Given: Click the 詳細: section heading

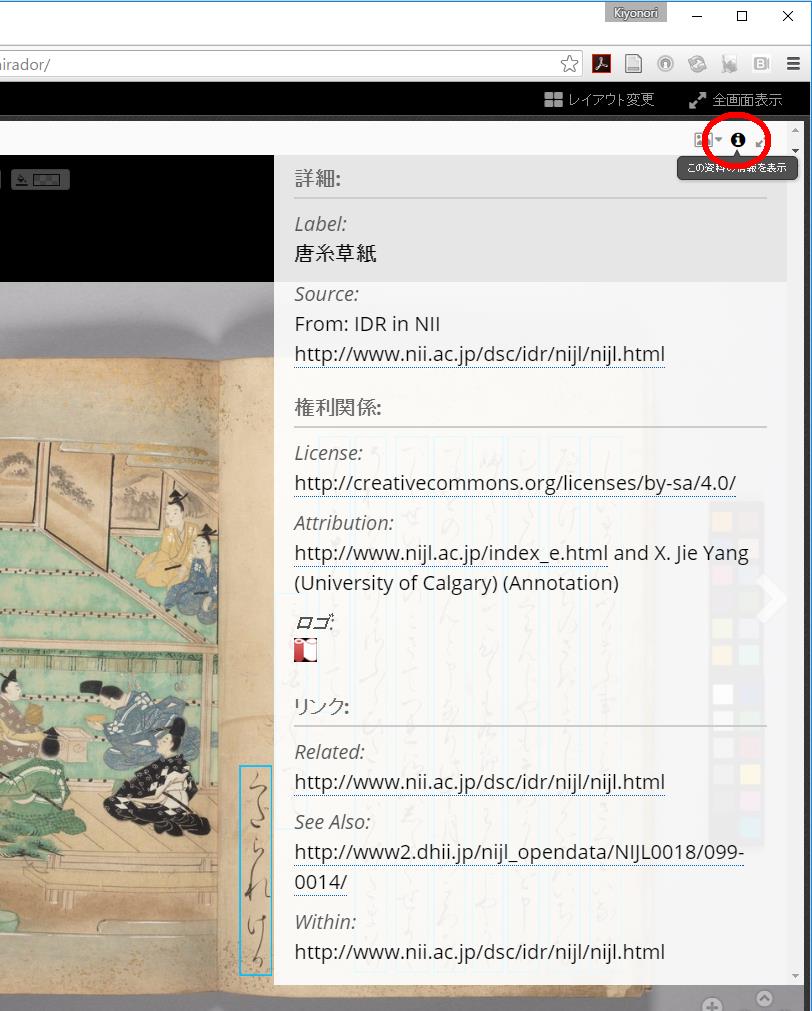Looking at the screenshot, I should pyautogui.click(x=317, y=179).
